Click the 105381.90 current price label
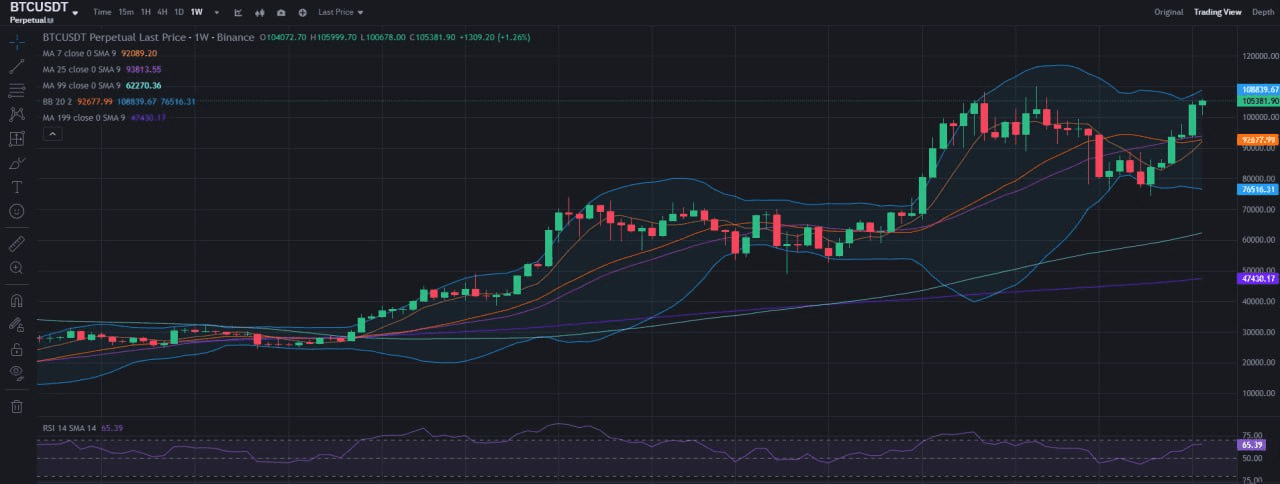This screenshot has height=484, width=1280. (x=1259, y=101)
